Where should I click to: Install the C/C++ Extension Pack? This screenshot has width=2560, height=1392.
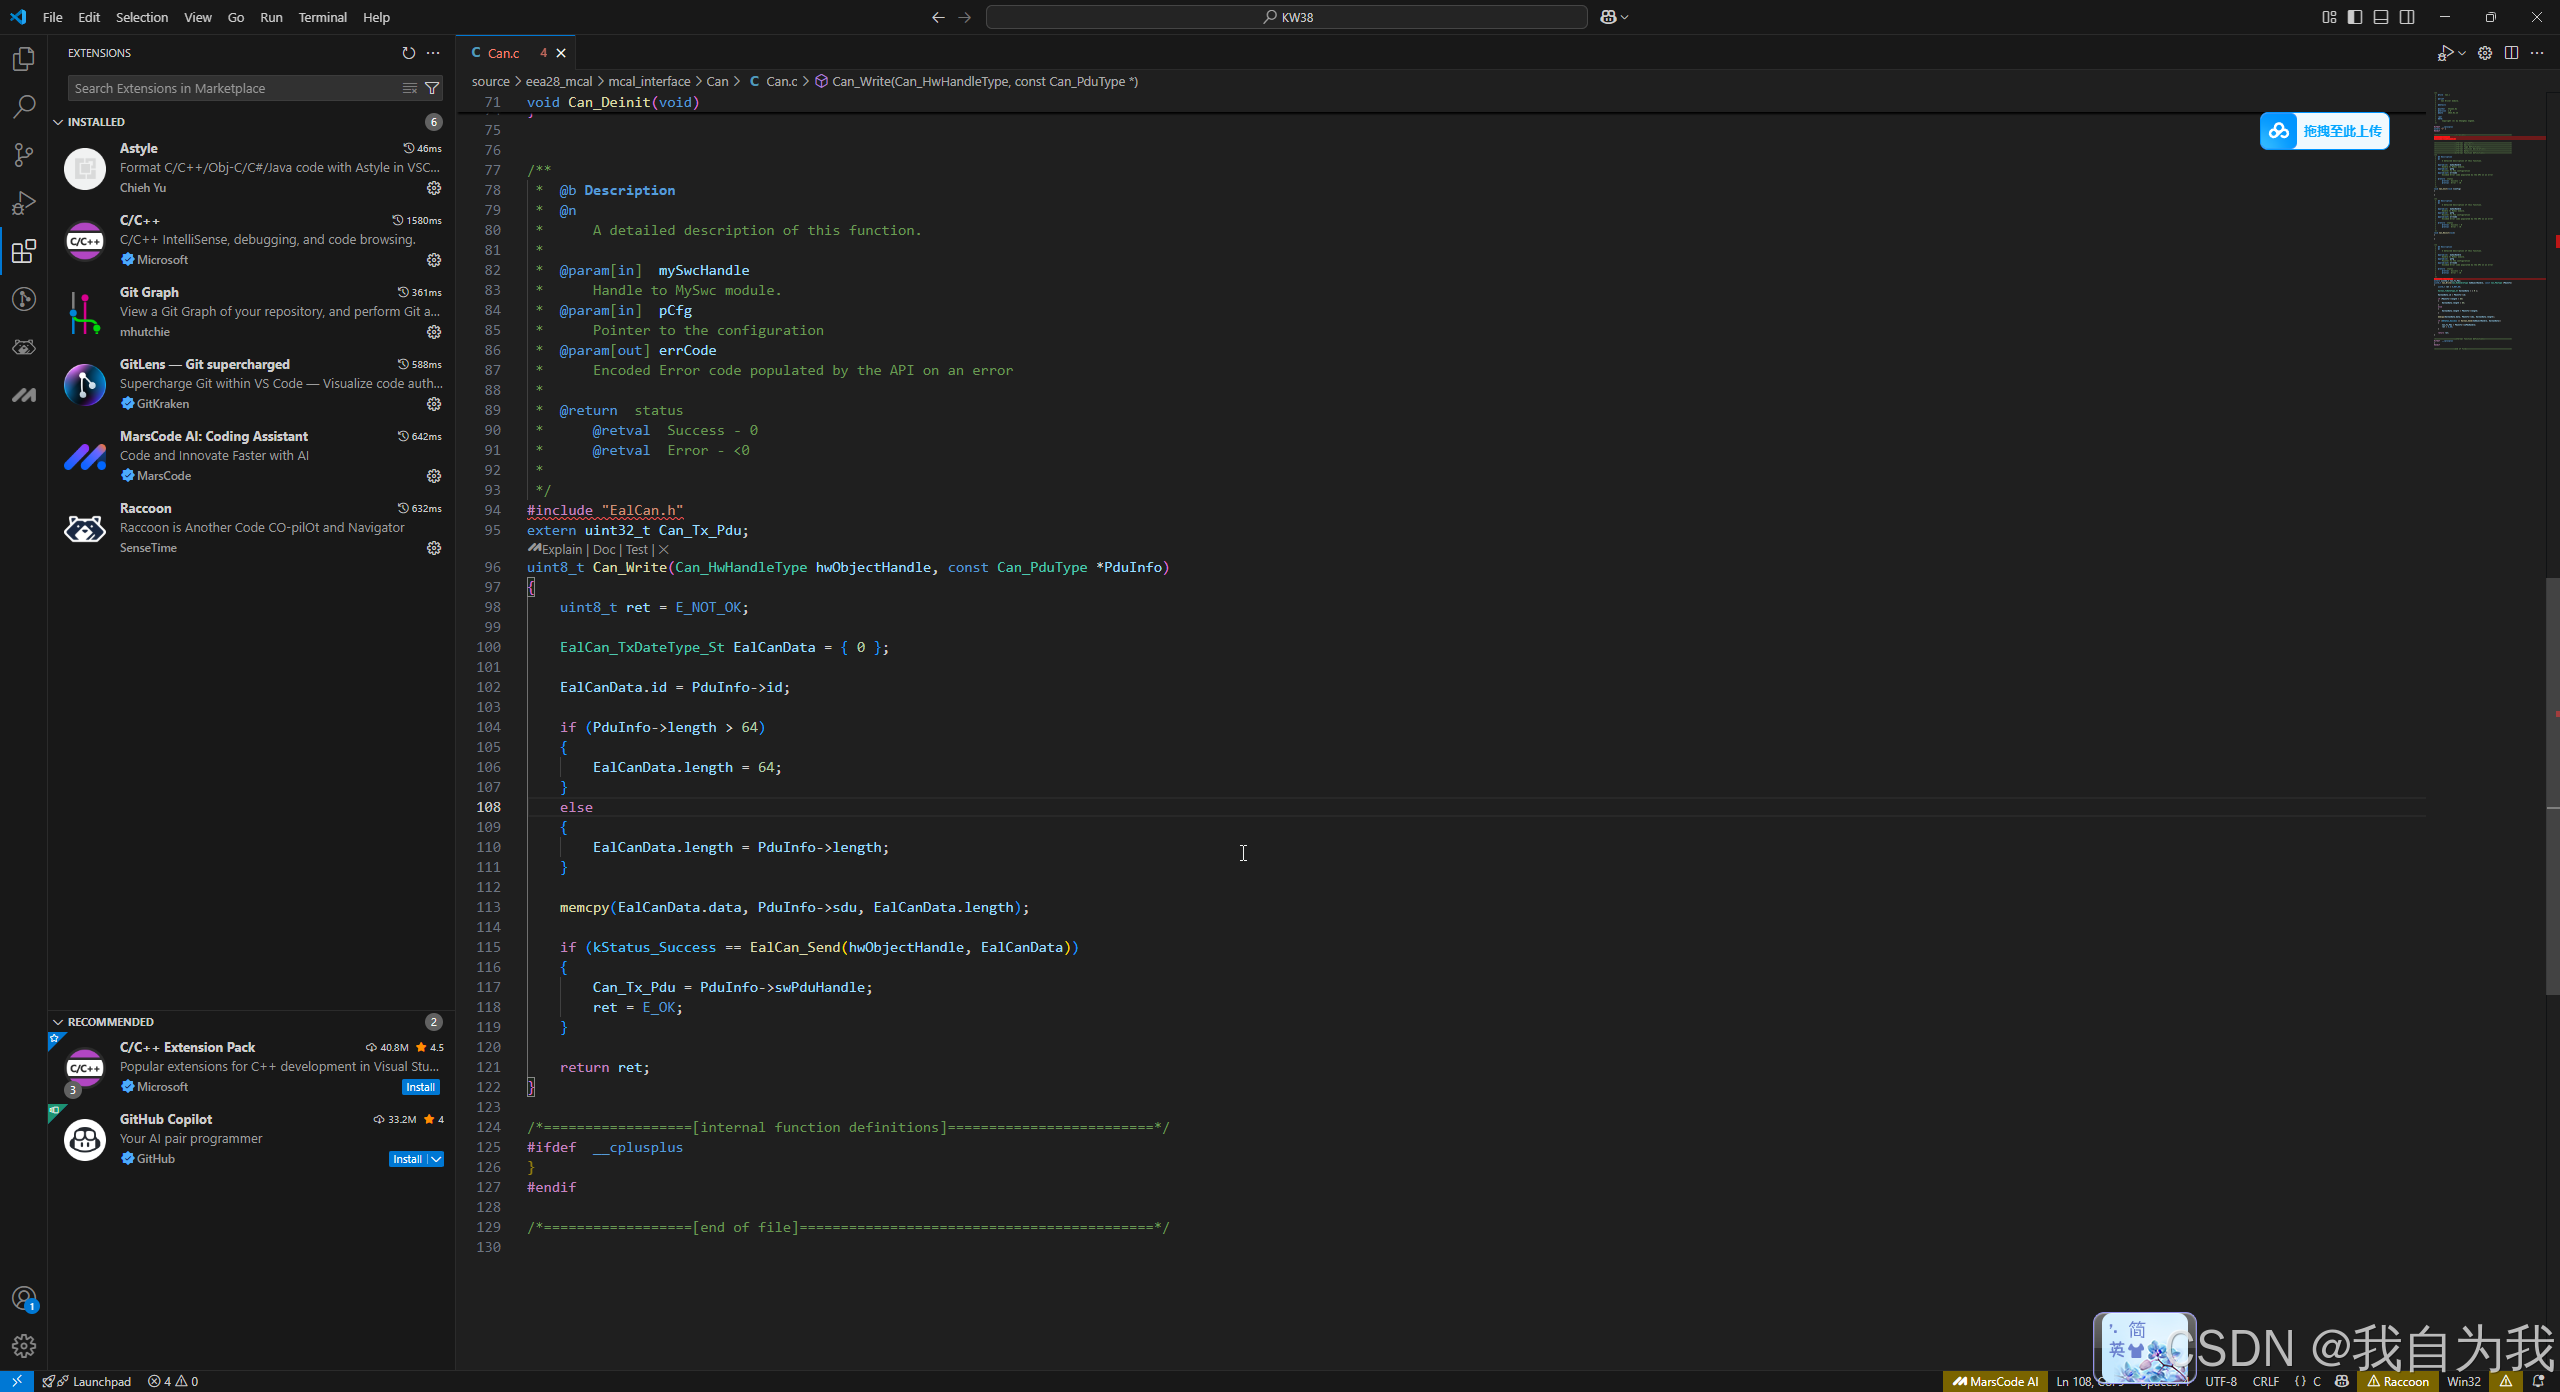pos(419,1087)
